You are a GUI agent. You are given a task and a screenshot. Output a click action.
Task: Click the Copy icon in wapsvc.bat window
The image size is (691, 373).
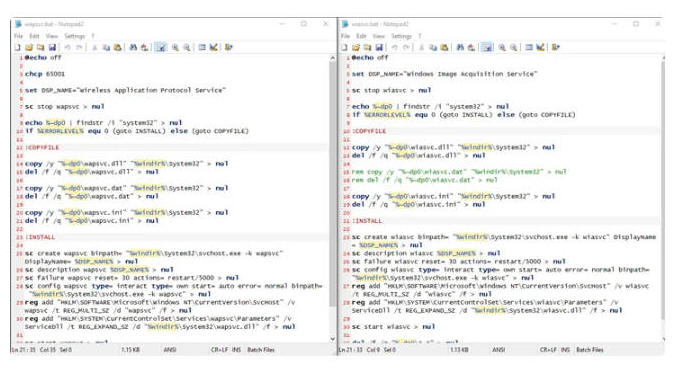pos(106,47)
